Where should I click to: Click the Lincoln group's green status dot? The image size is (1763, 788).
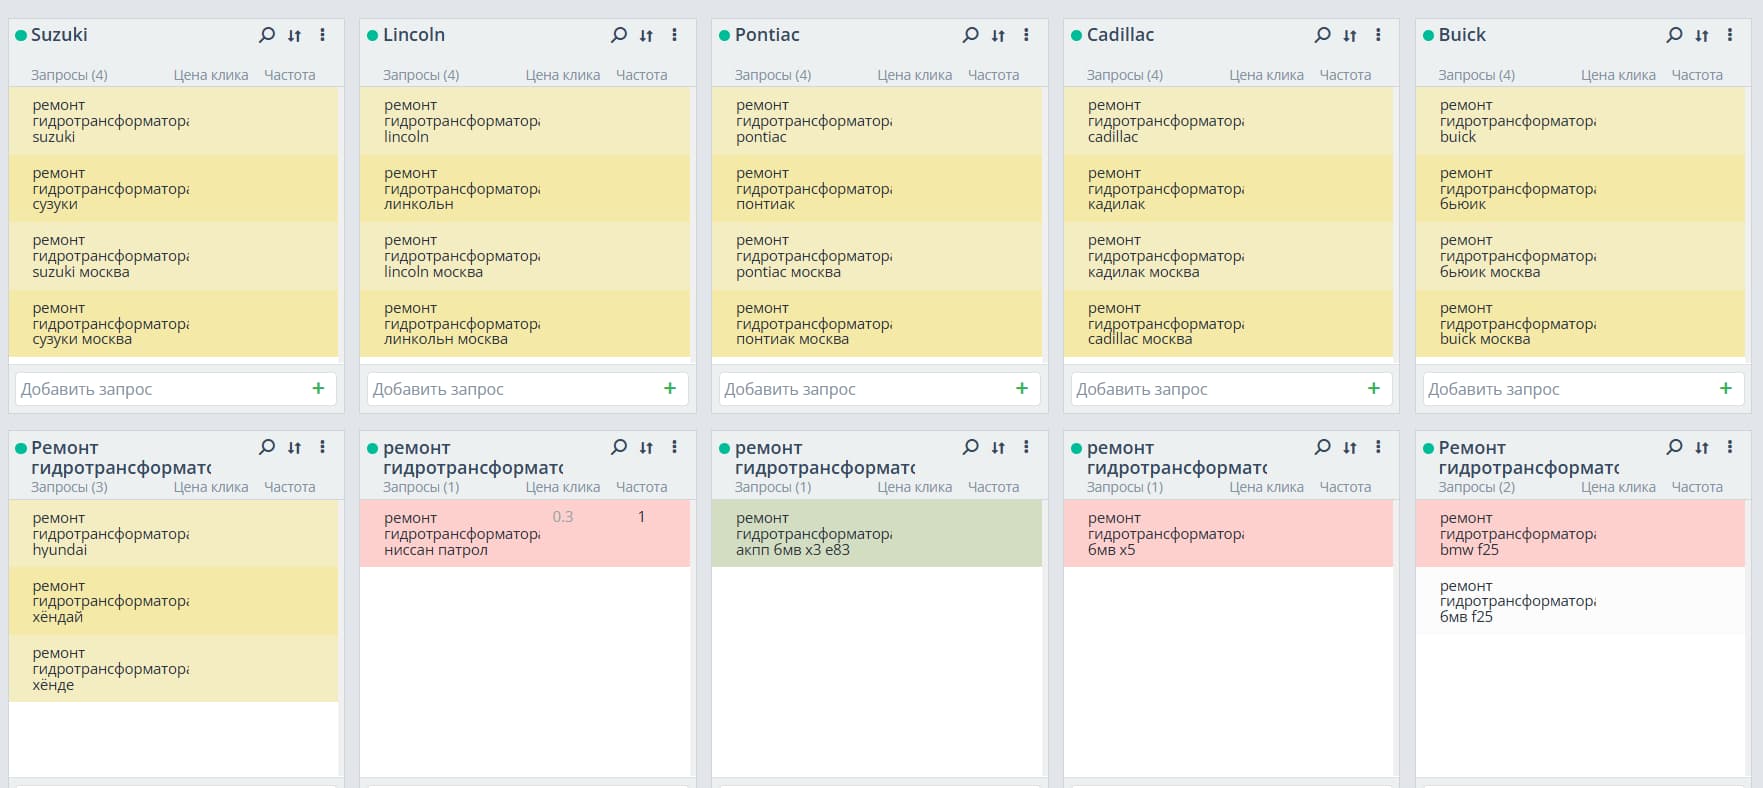372,36
